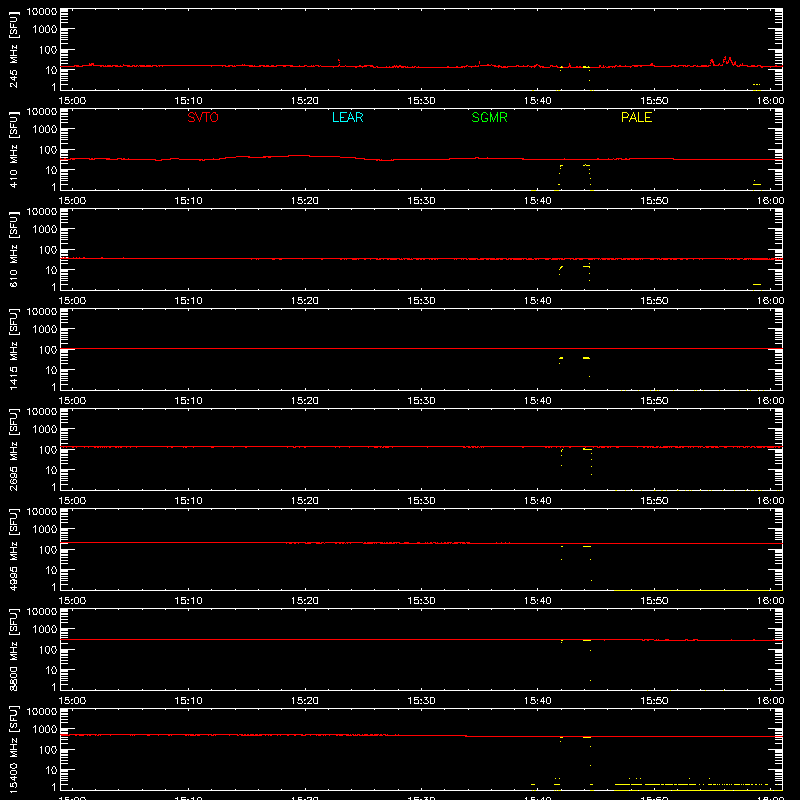Select the 410 MHz [SFU] axis title
800x800 pixels.
14,150
